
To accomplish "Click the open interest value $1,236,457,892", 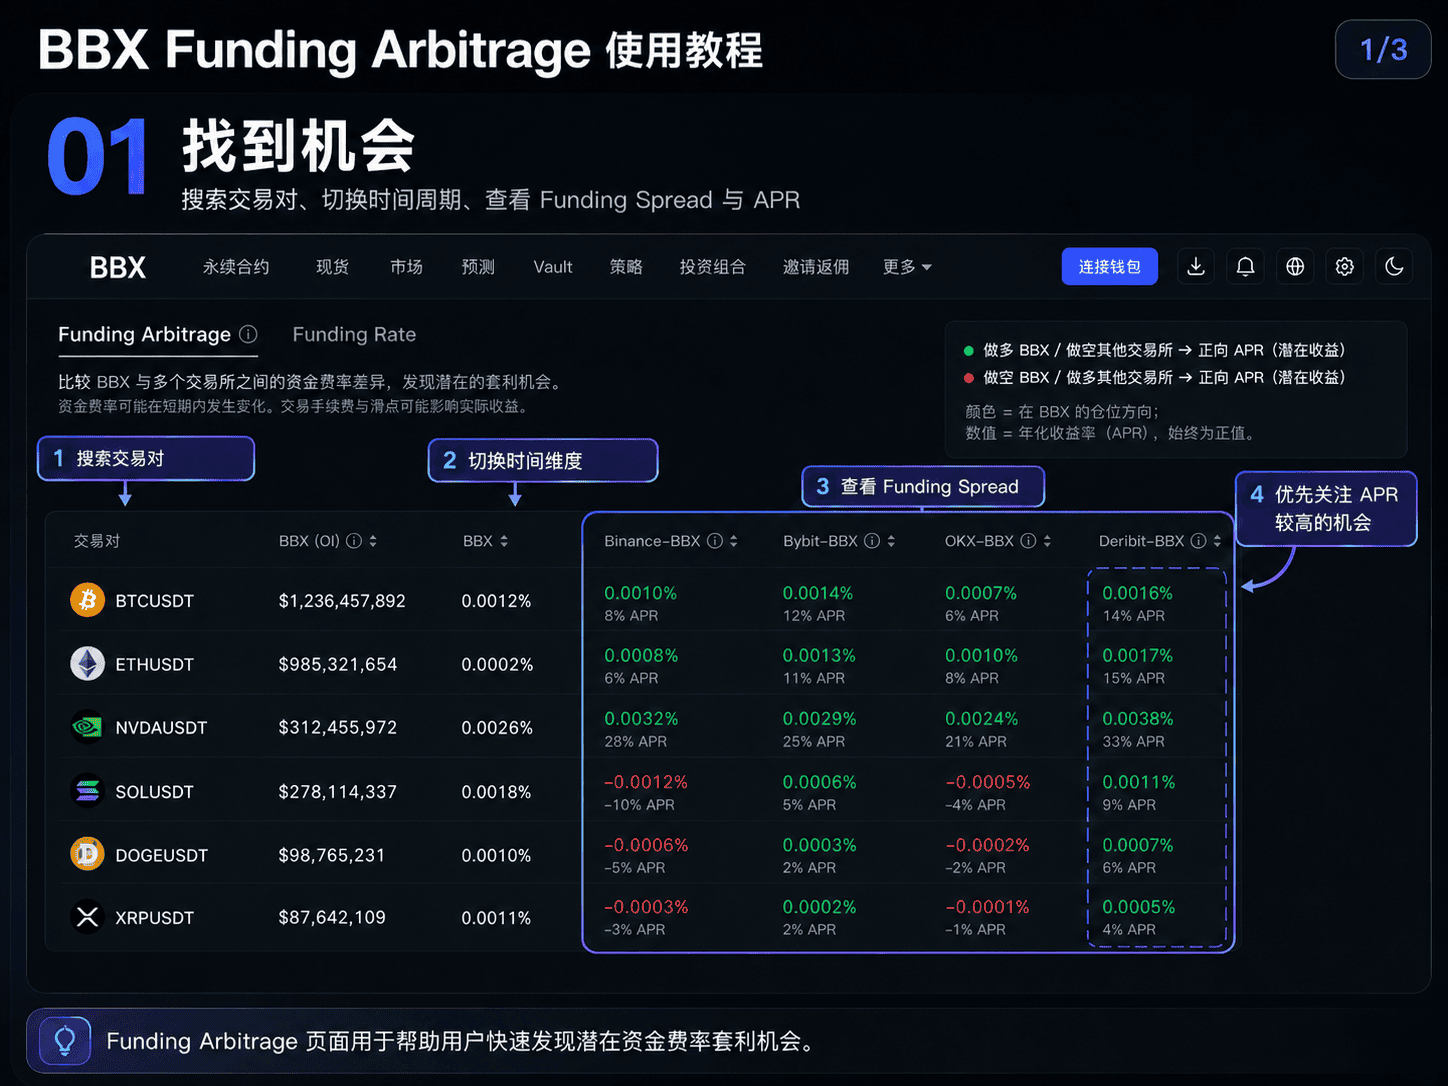I will (342, 601).
